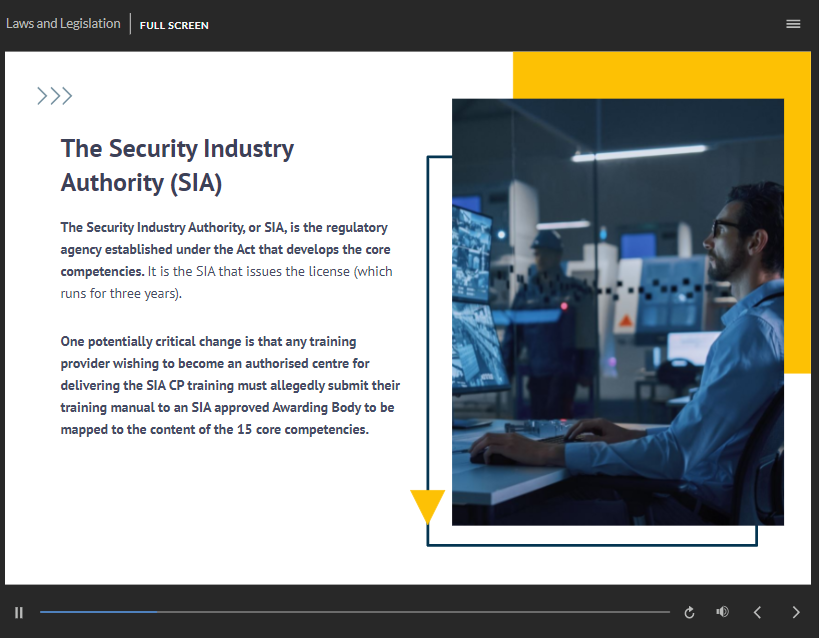The height and width of the screenshot is (638, 823).
Task: Open the hamburger menu
Action: coord(793,24)
